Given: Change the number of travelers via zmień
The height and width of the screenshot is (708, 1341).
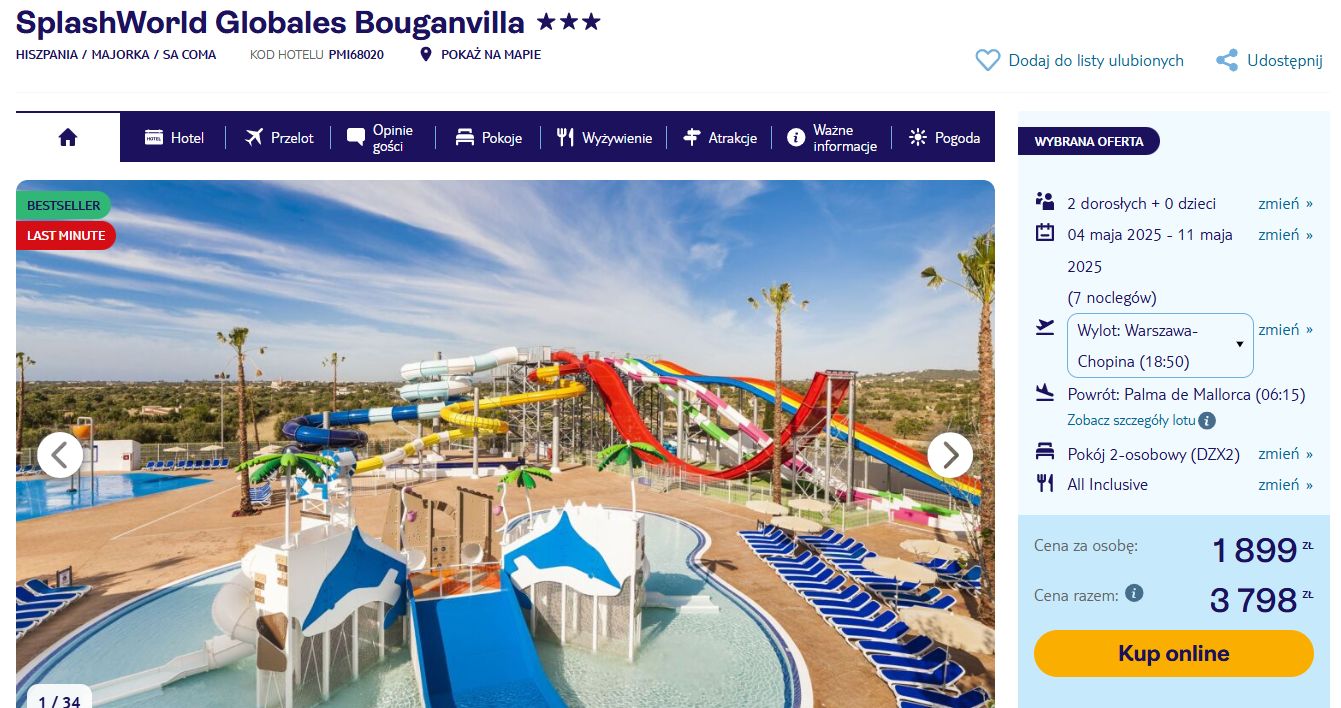Looking at the screenshot, I should tap(1285, 204).
